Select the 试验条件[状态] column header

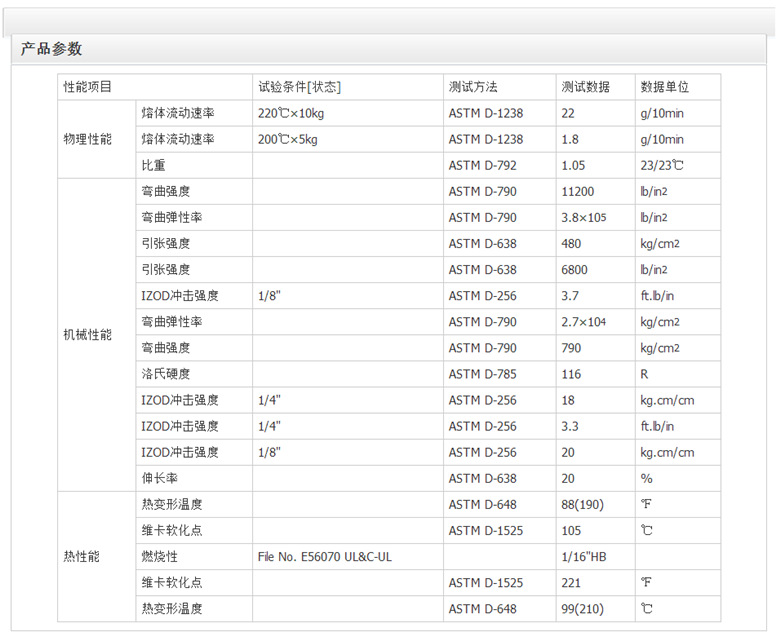(x=348, y=87)
